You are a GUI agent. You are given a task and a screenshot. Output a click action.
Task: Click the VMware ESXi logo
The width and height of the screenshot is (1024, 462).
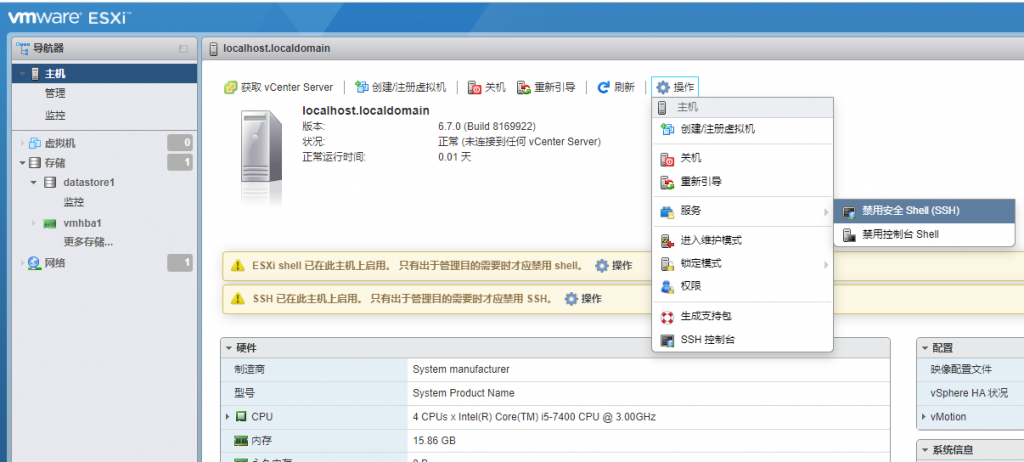click(70, 18)
